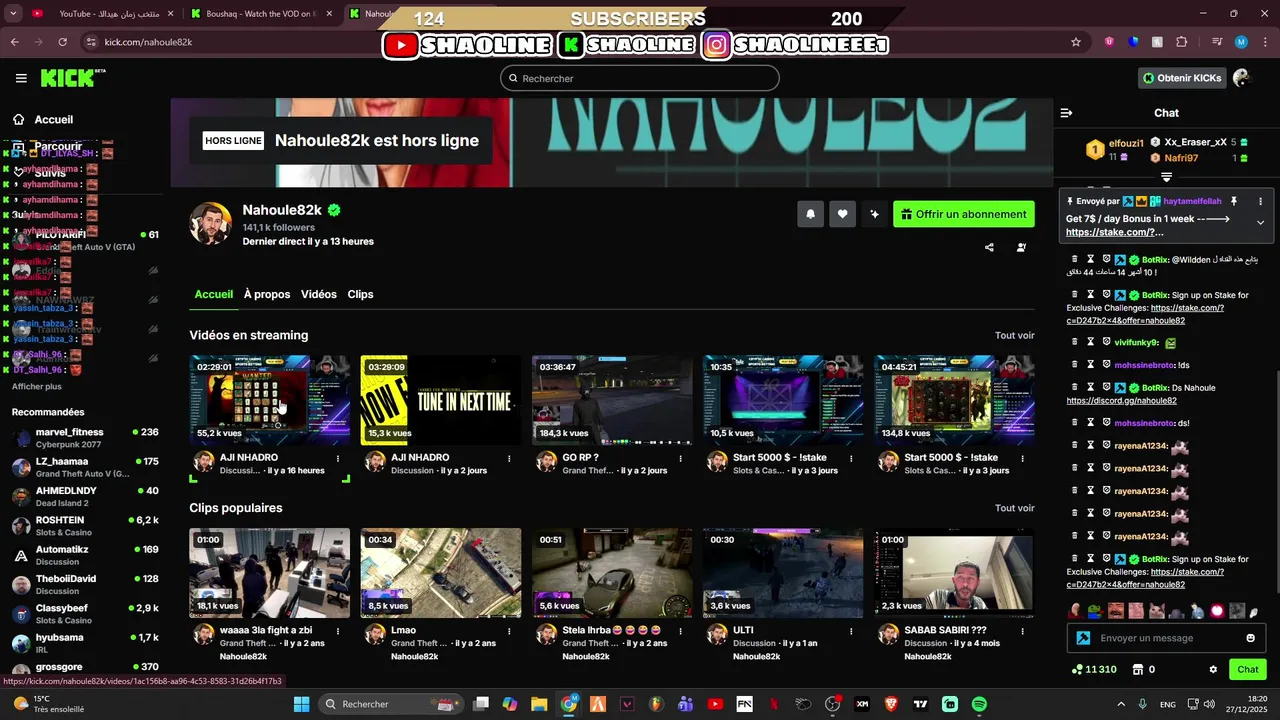Open the Stela lhrba clip thumbnail
The width and height of the screenshot is (1280, 720).
(x=612, y=573)
